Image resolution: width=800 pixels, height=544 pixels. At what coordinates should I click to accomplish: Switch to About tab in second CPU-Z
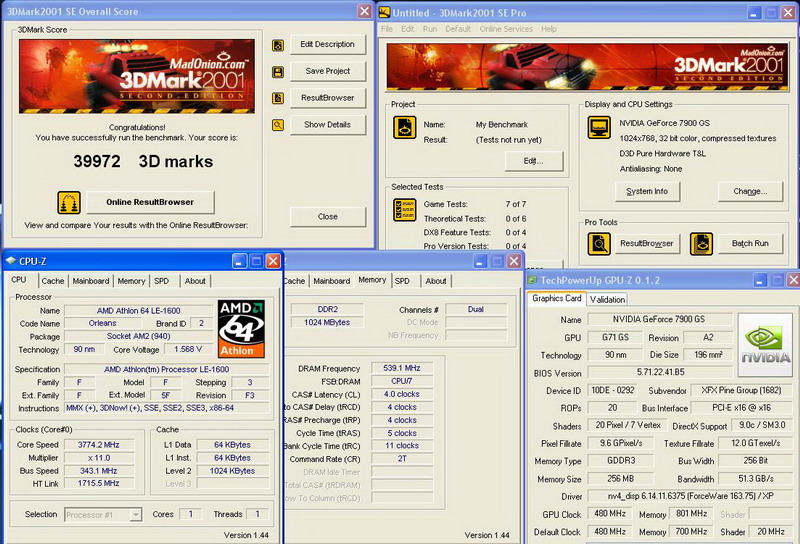tap(436, 281)
